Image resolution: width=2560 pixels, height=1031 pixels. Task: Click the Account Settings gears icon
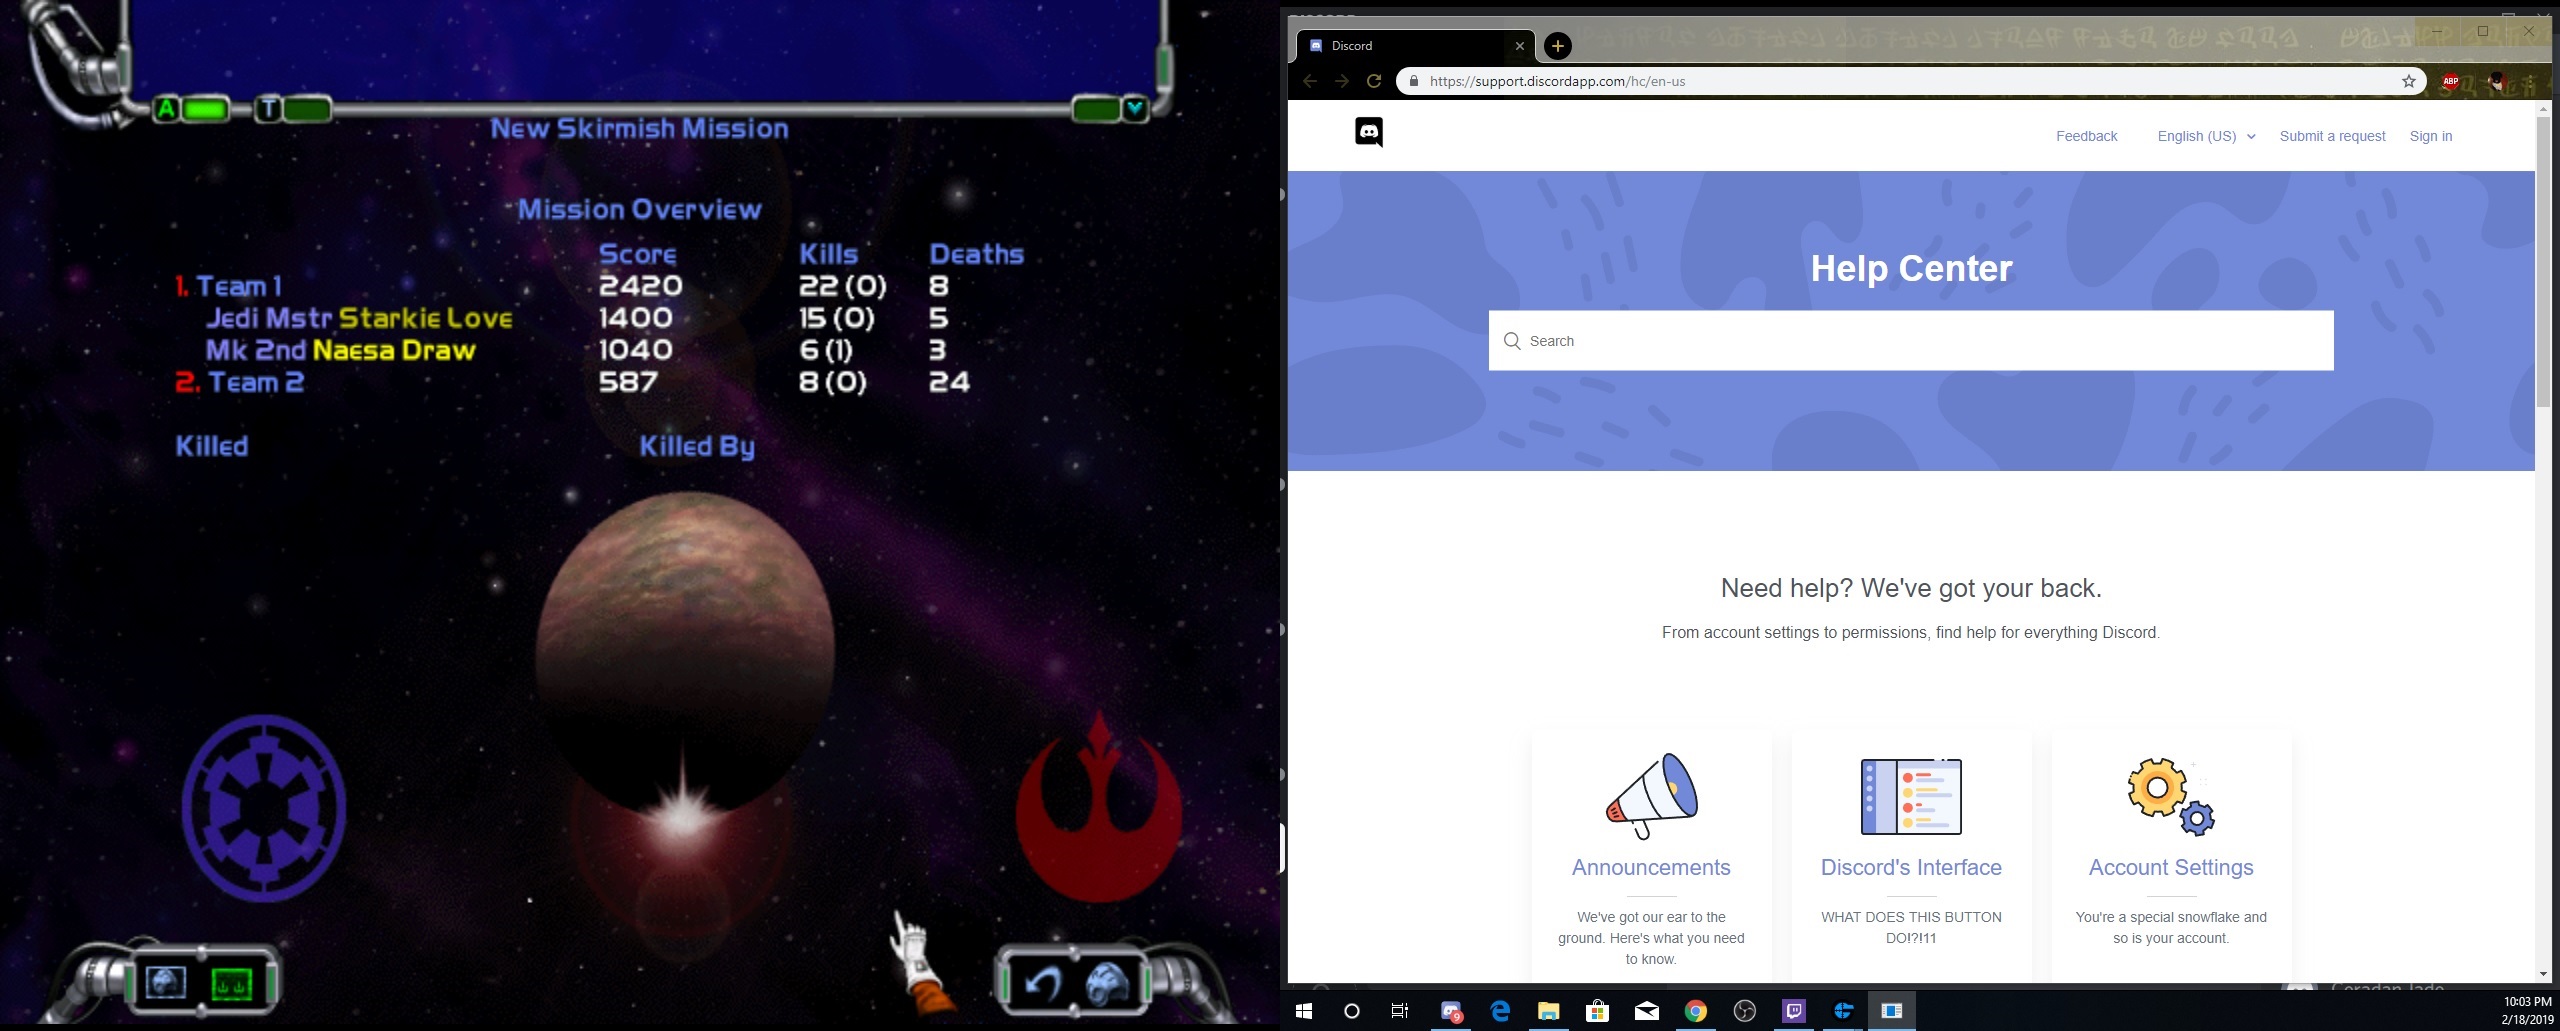coord(2170,796)
